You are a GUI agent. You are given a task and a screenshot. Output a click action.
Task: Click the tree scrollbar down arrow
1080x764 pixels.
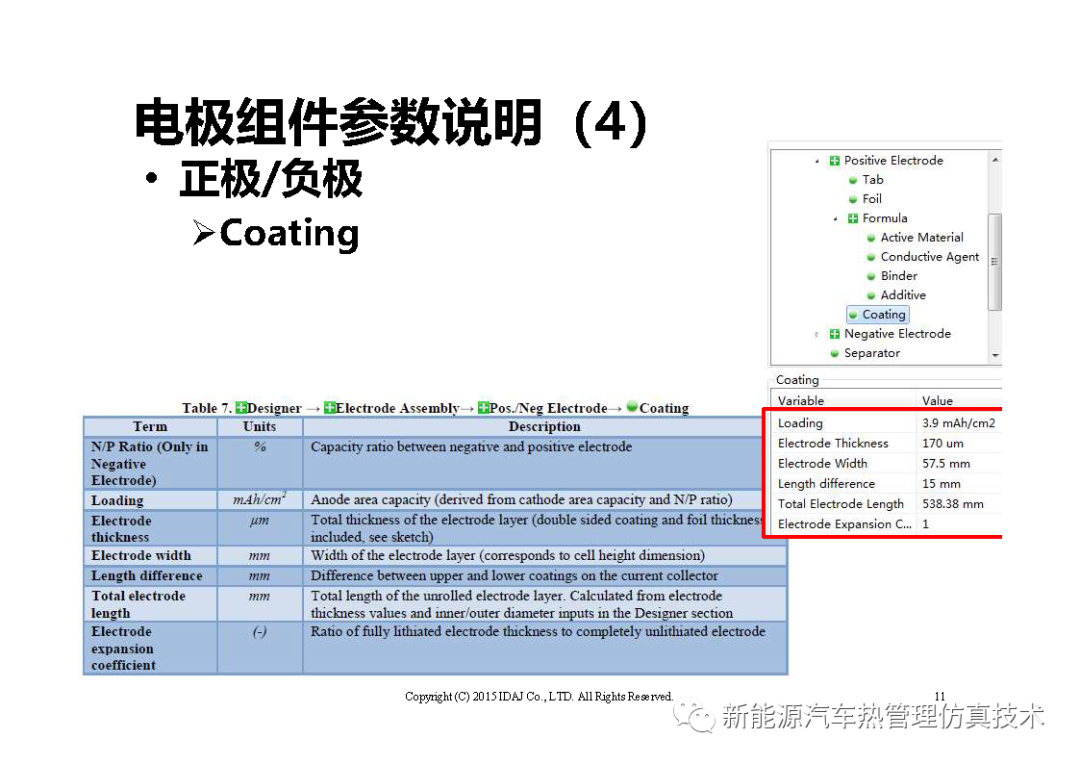[995, 355]
